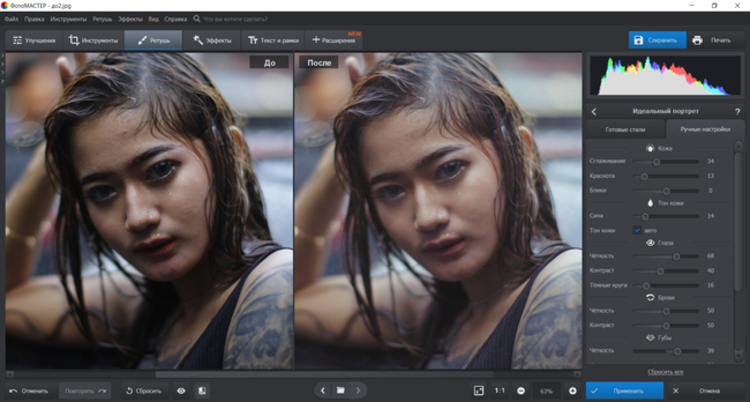Set zoom to 1:1 scale
750x402 pixels.
click(499, 390)
